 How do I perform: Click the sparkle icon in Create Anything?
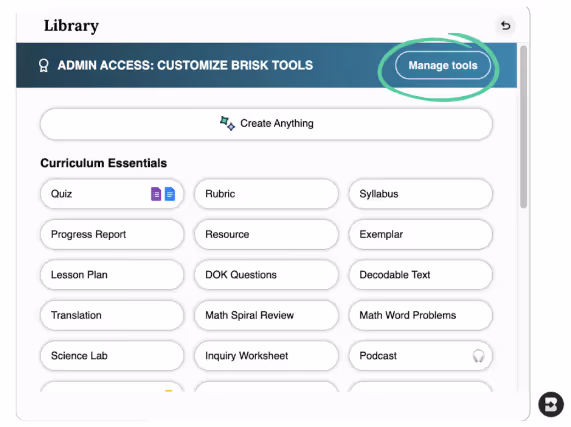click(x=227, y=123)
